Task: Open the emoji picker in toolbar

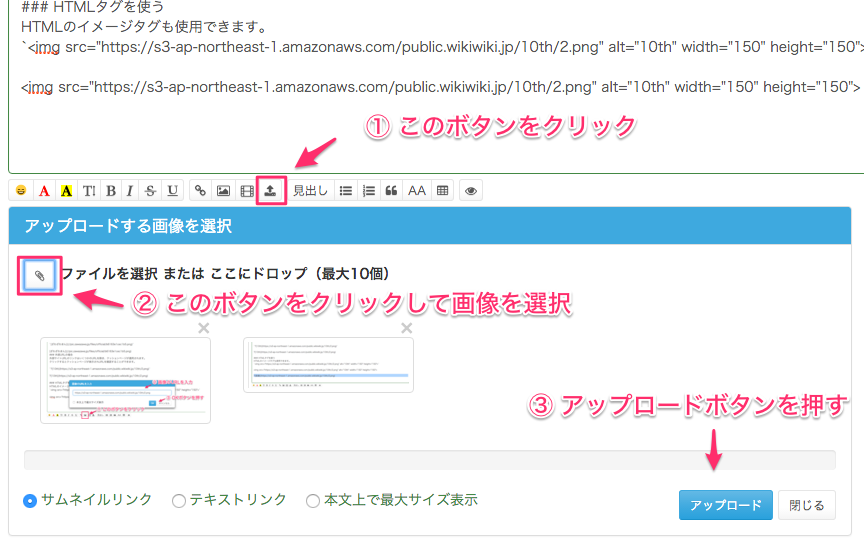Action: point(20,190)
